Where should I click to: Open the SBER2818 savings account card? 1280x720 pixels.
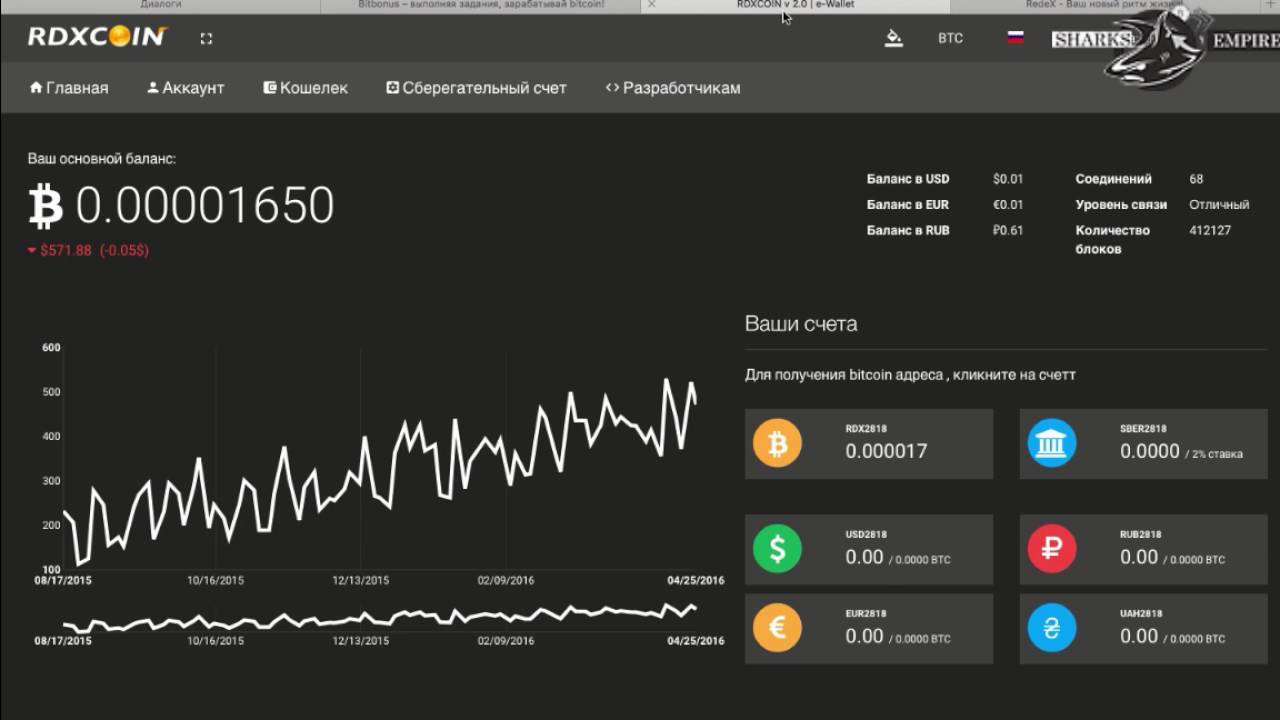tap(1144, 443)
